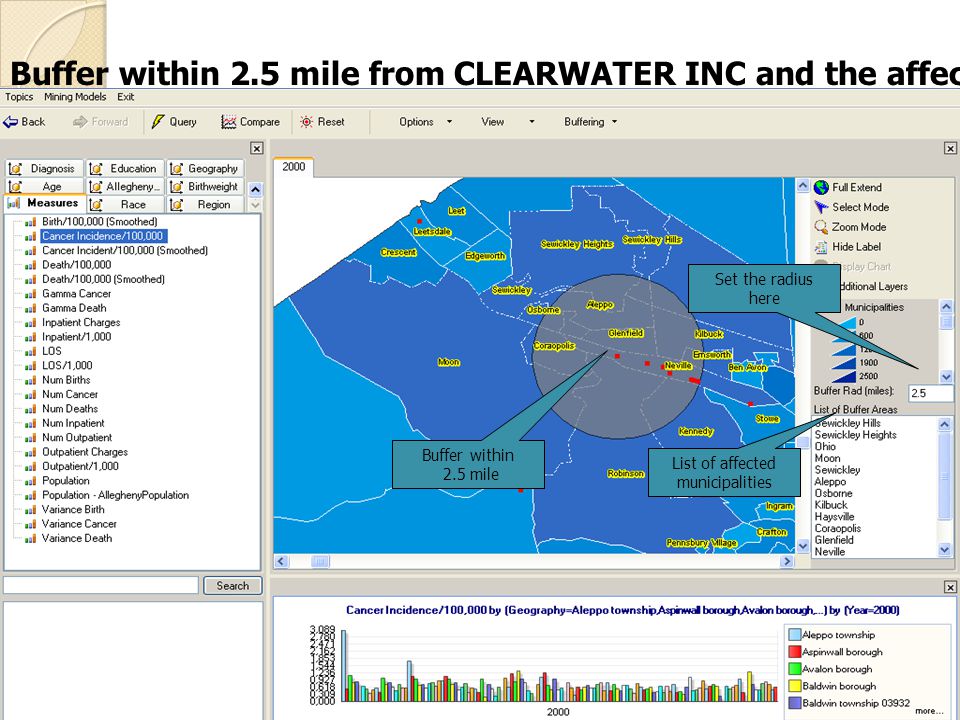Click the Geography dimension tab icon

click(176, 168)
